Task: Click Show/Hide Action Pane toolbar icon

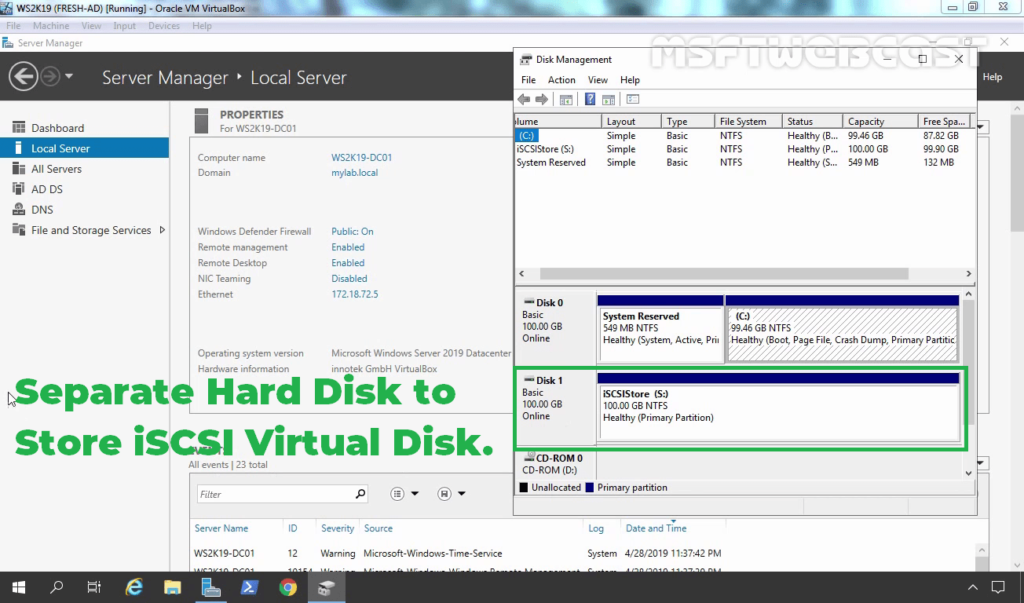Action: (609, 99)
